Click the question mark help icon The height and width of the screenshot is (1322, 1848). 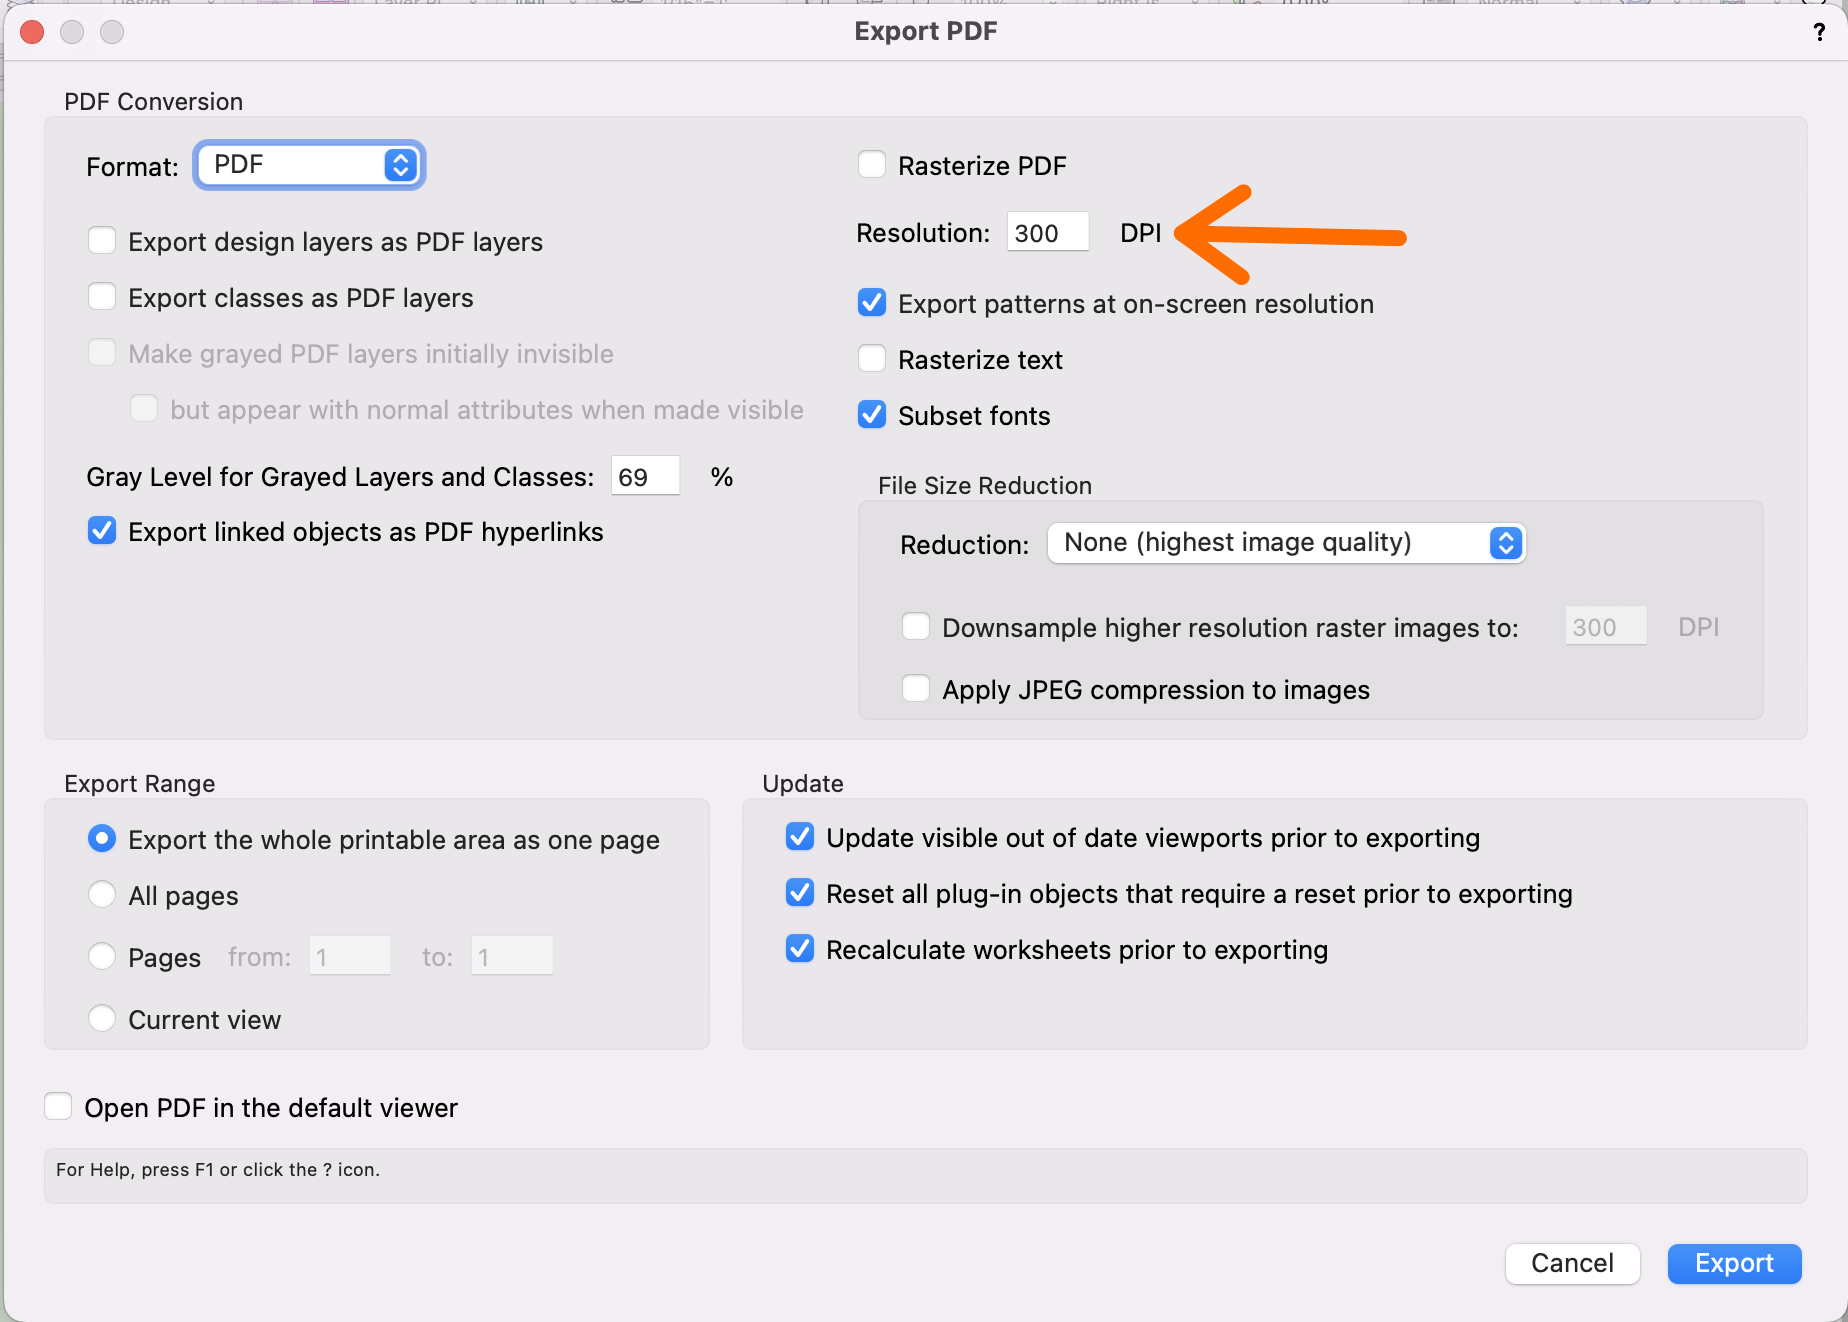1819,32
